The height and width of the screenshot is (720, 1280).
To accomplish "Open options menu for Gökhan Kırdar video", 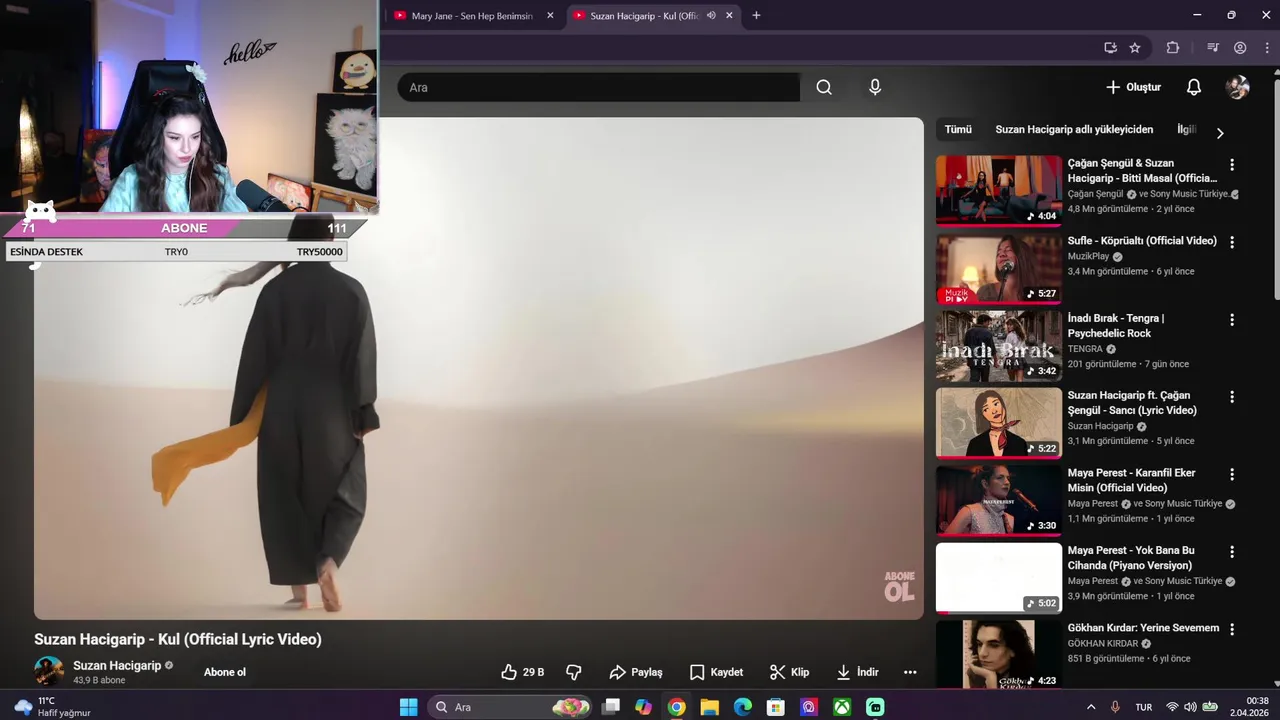I will [1232, 629].
